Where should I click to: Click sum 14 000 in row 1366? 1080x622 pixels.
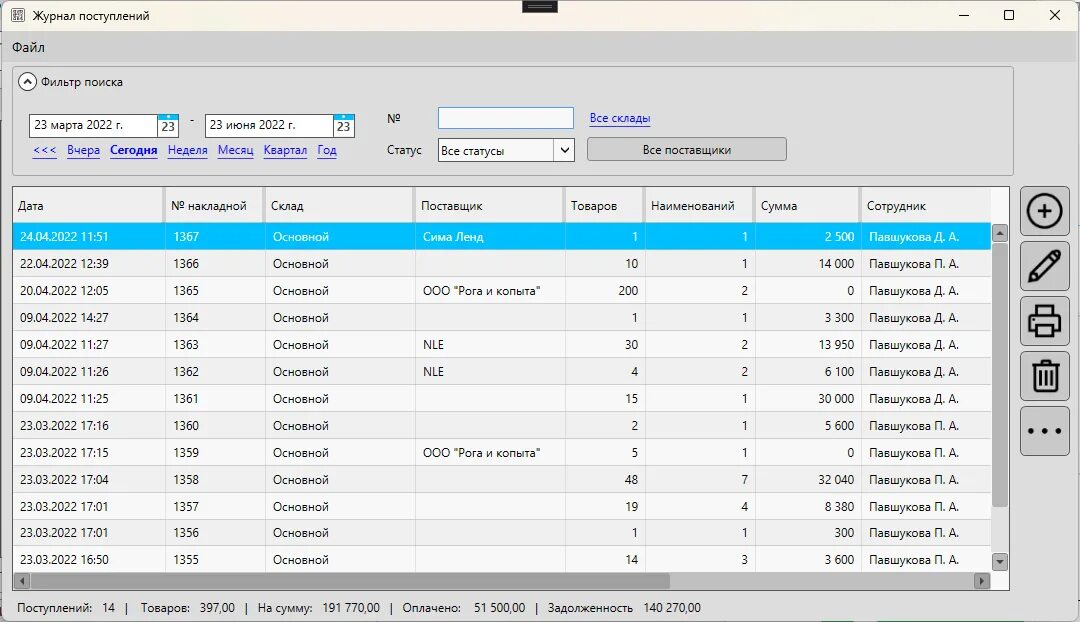pos(808,264)
